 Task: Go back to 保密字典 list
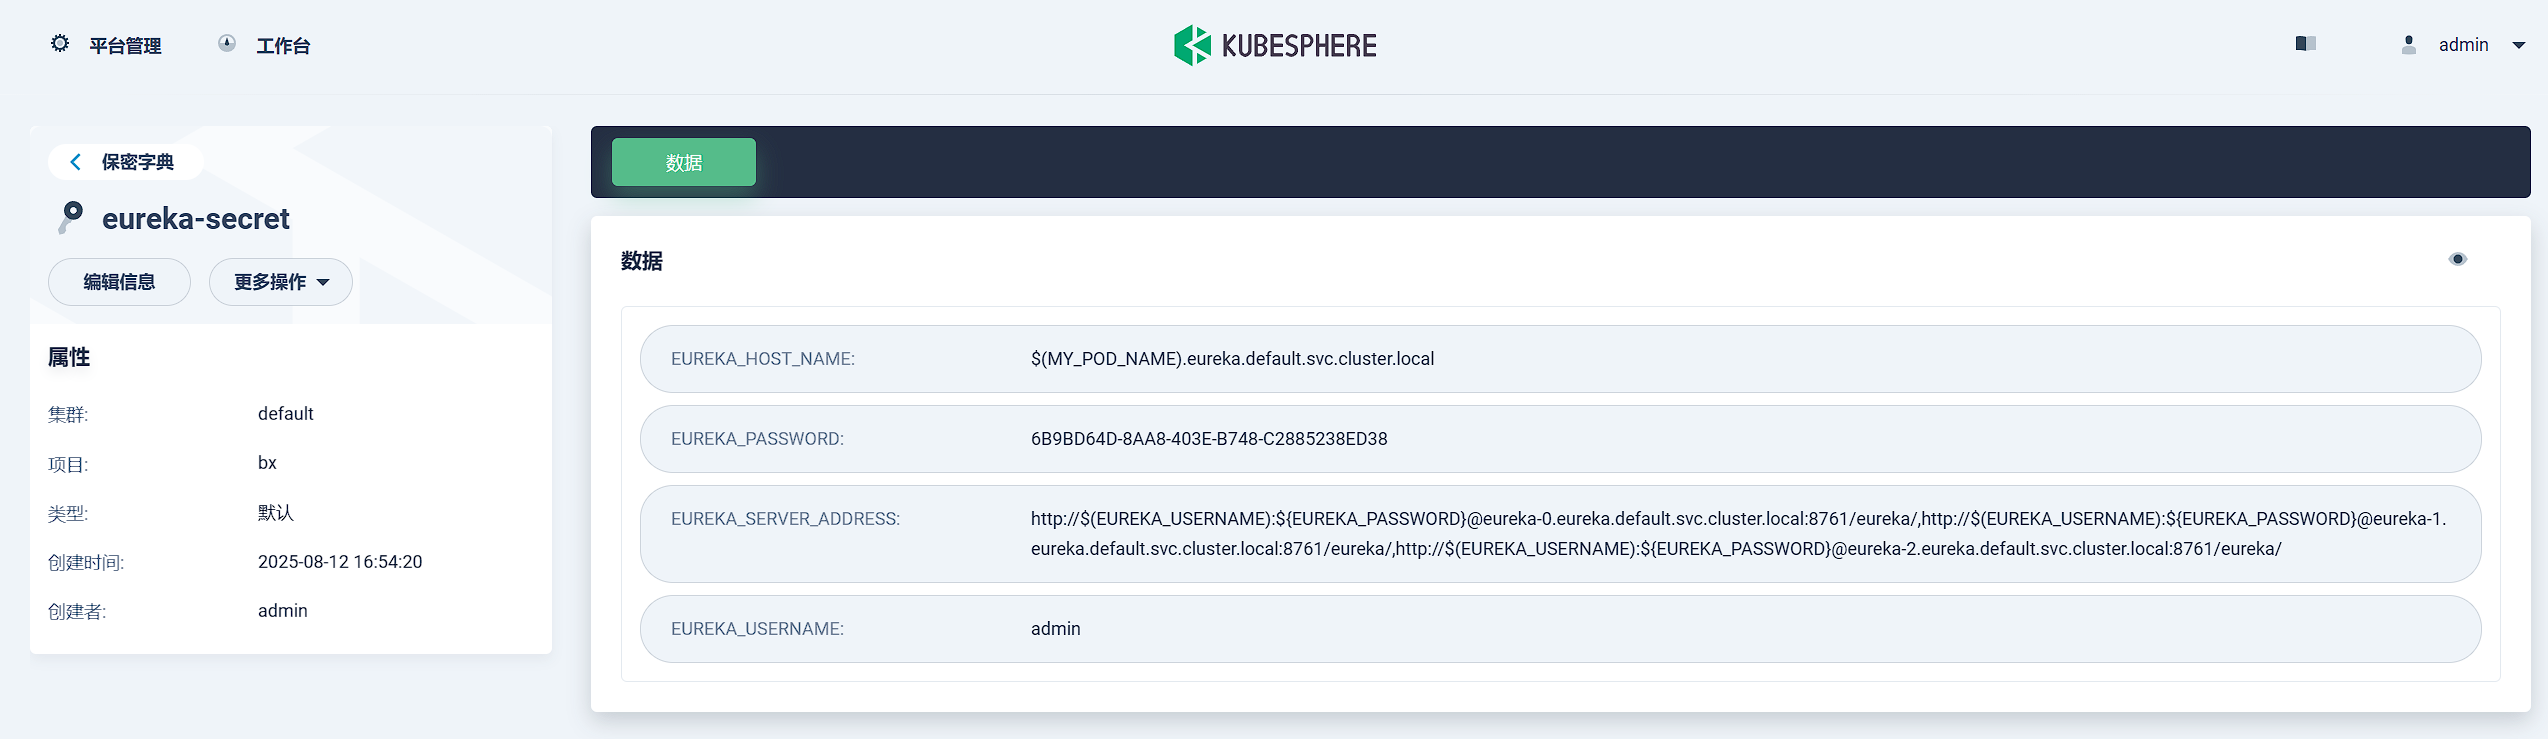tap(137, 162)
